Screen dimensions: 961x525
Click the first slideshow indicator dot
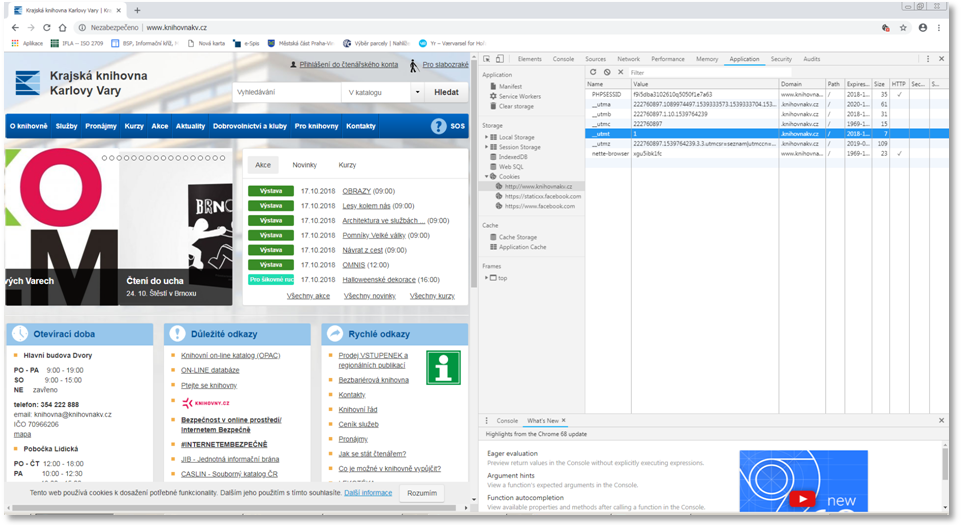pyautogui.click(x=104, y=158)
